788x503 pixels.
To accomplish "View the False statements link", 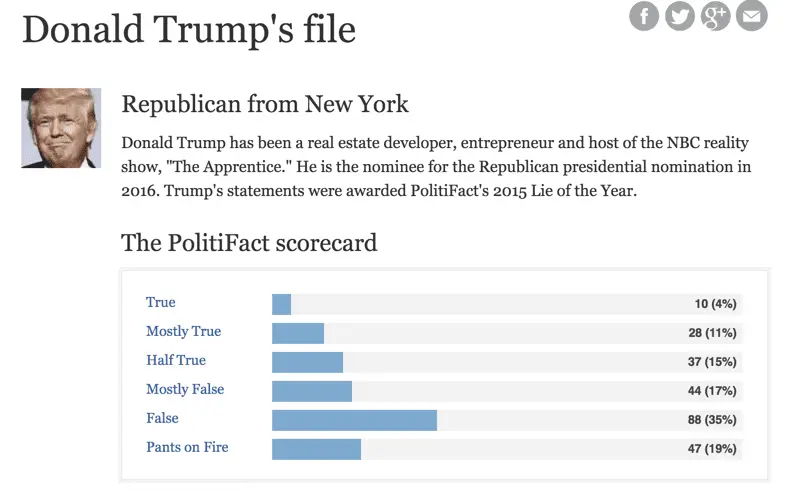I will (162, 419).
